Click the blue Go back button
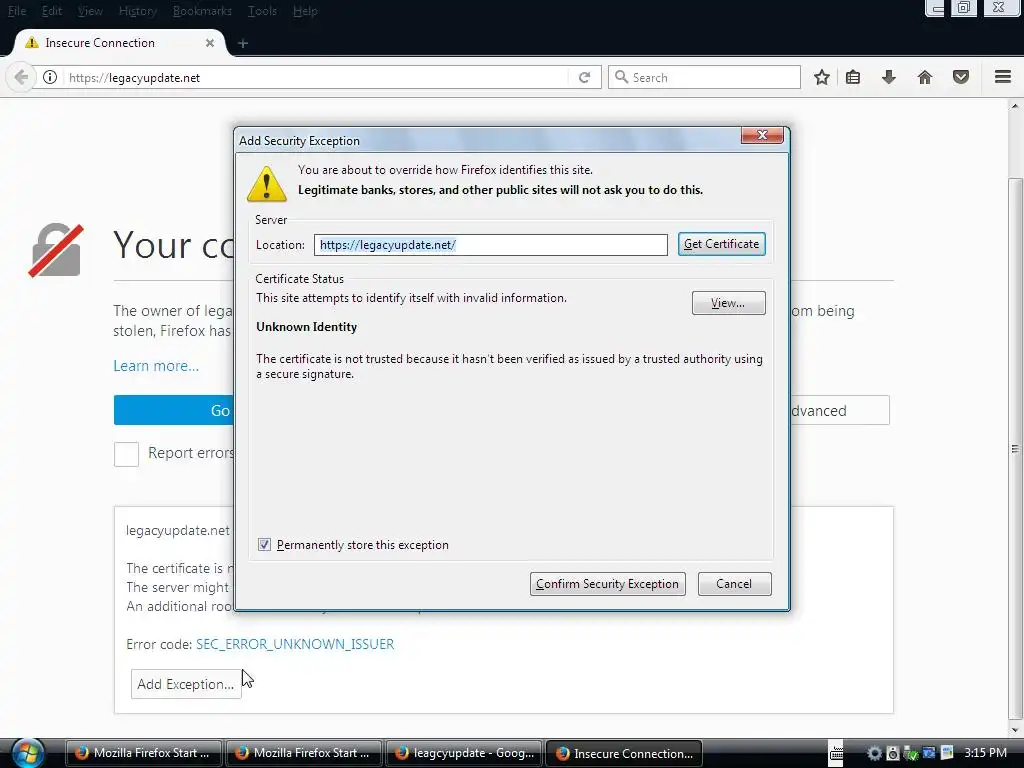 (174, 410)
